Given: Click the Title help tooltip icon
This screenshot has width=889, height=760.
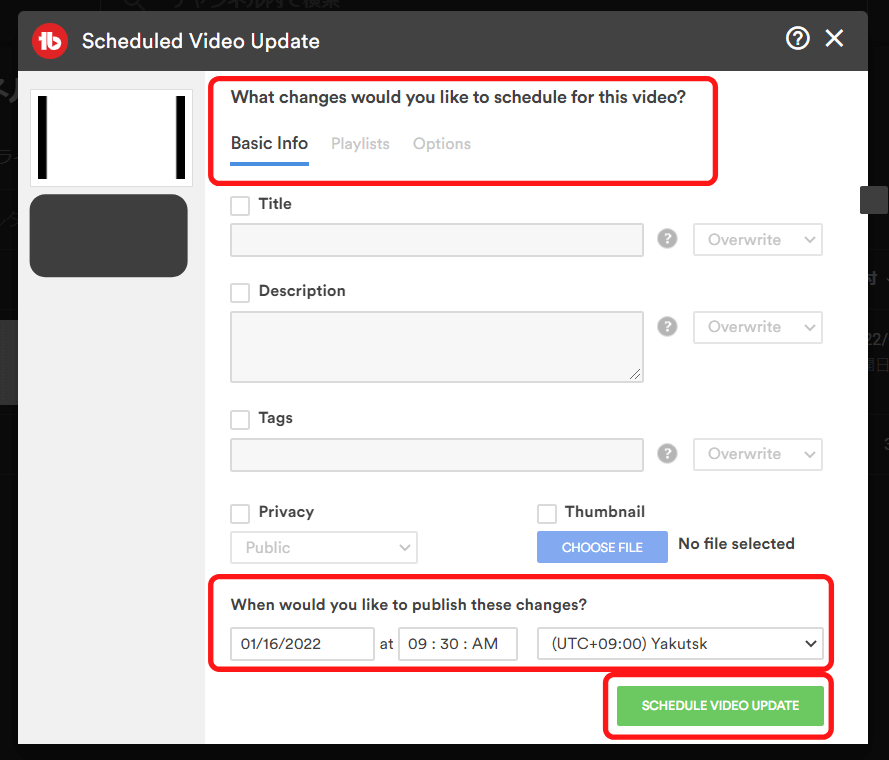Looking at the screenshot, I should coord(668,239).
